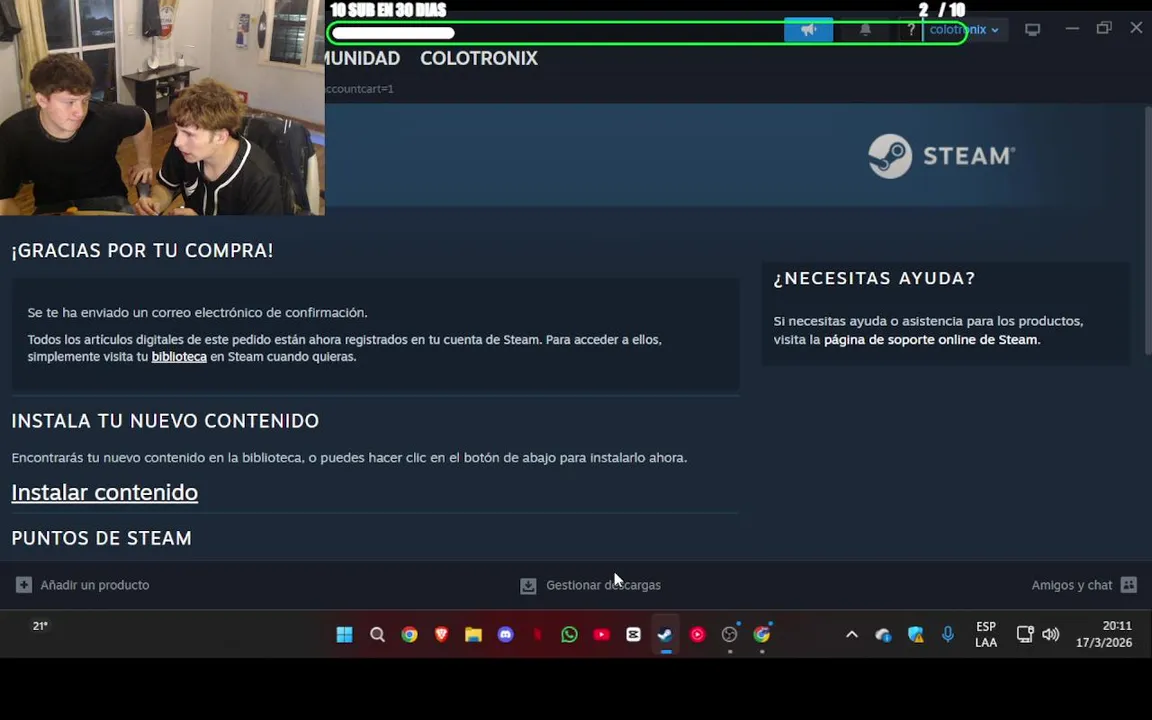The height and width of the screenshot is (720, 1152).
Task: Open OBS Studio from the taskbar
Action: [730, 635]
